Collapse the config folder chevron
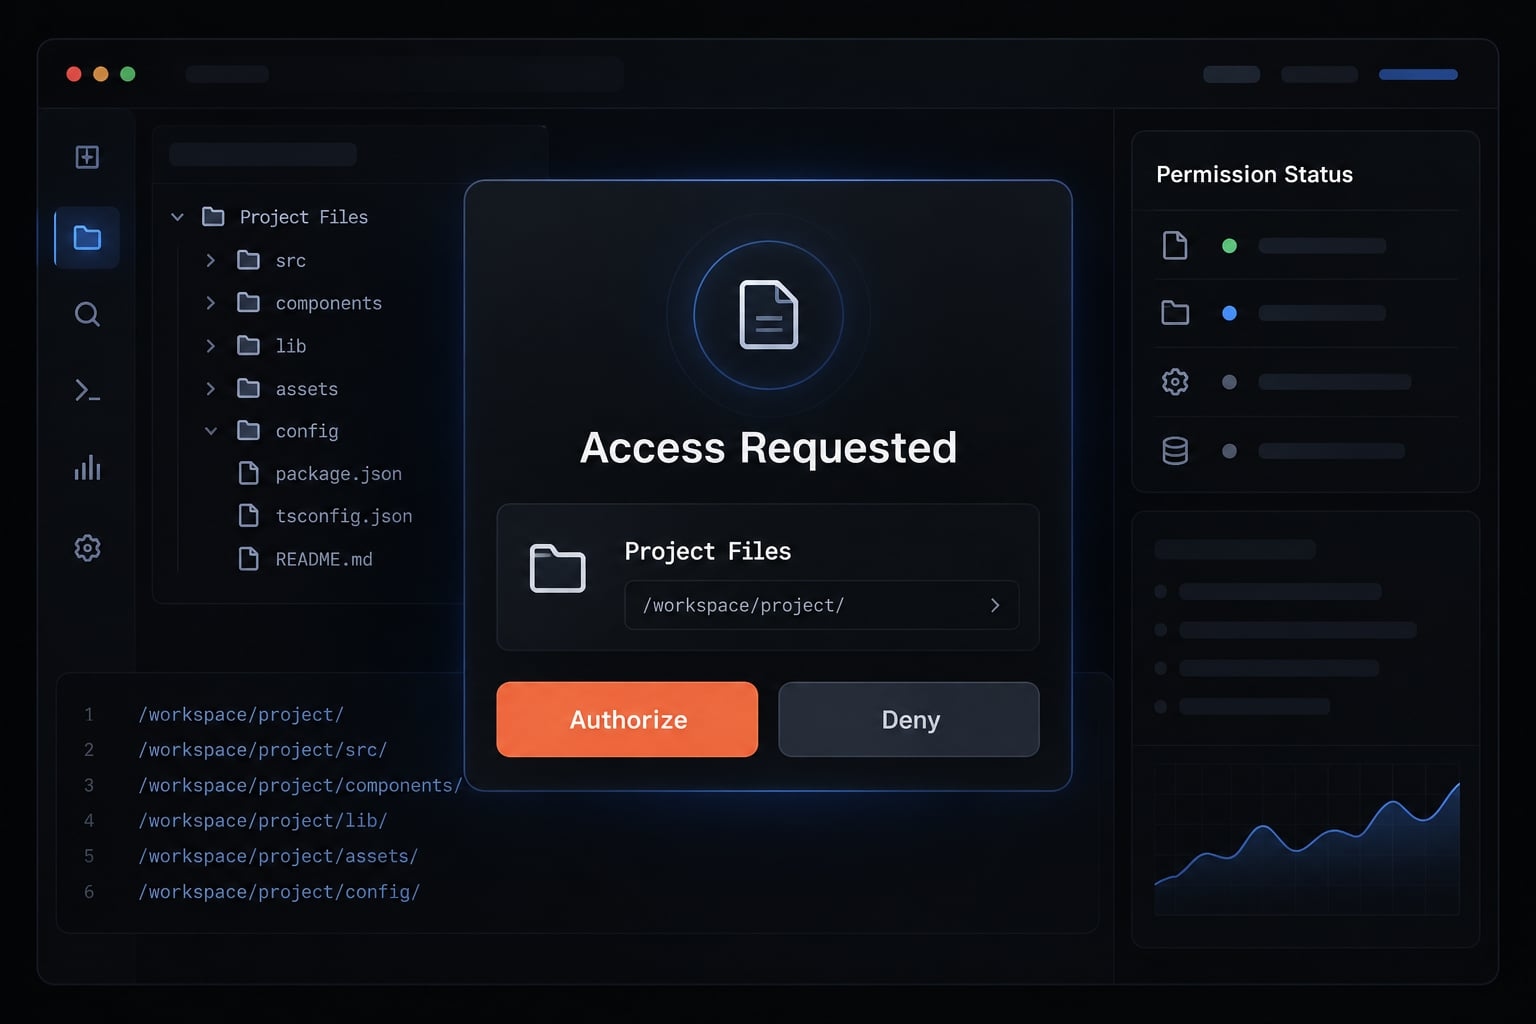1536x1024 pixels. [x=210, y=431]
